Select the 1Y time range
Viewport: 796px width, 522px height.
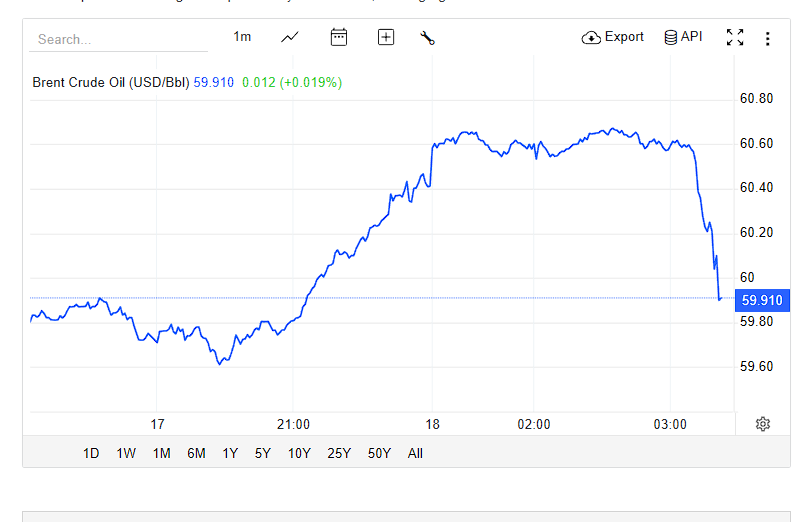230,453
